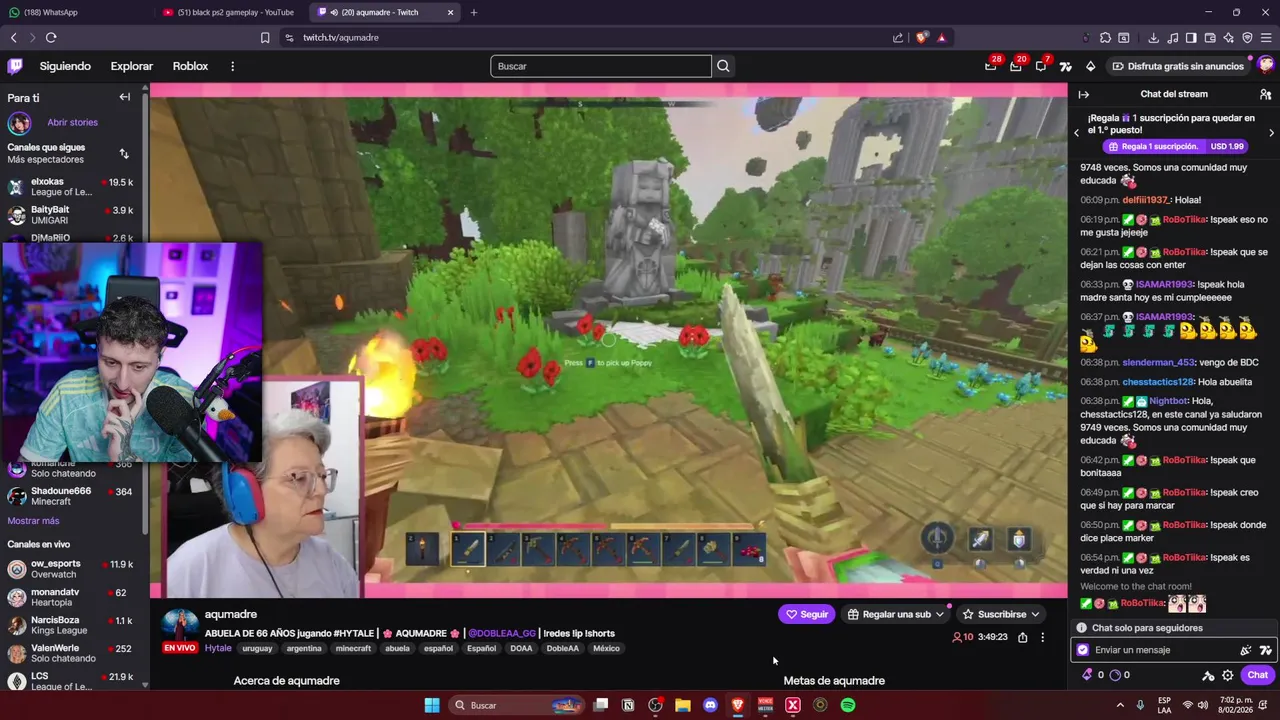Image resolution: width=1280 pixels, height=720 pixels.
Task: Go to Twitch home via logo
Action: click(x=15, y=66)
